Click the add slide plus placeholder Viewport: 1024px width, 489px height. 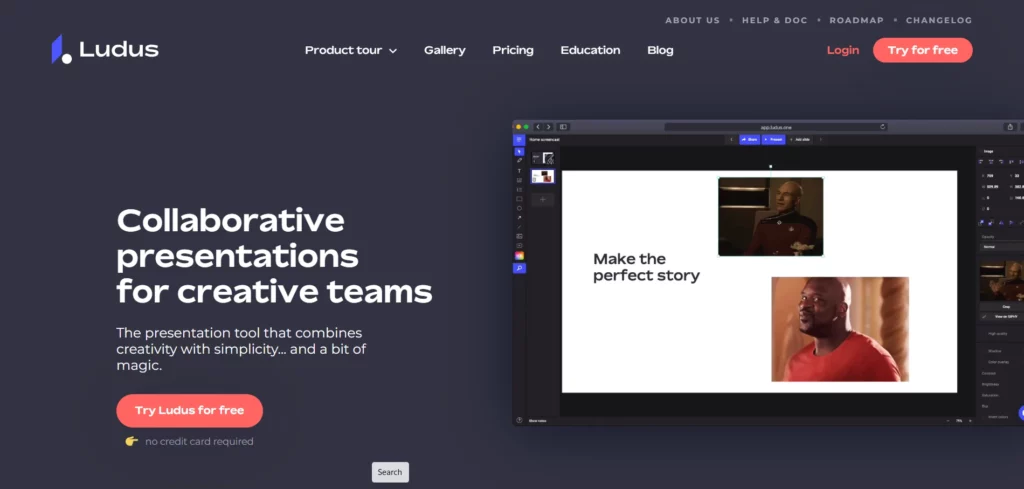coord(542,200)
